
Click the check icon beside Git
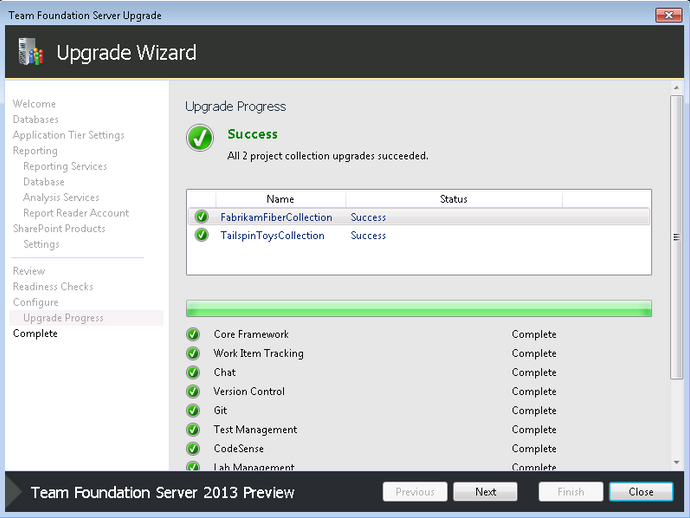(193, 411)
